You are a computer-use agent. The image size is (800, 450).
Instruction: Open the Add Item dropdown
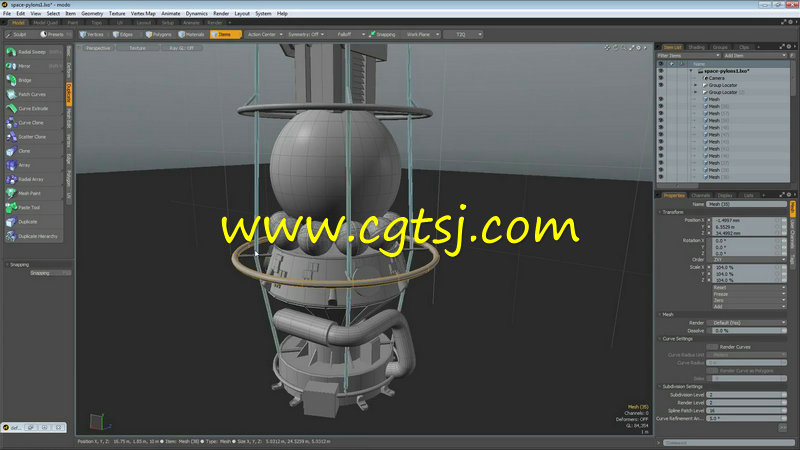755,56
